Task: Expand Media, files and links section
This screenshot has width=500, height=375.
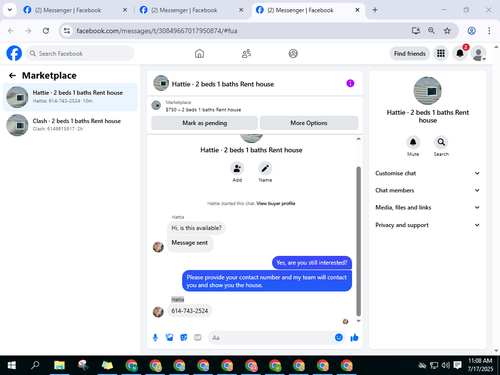Action: [x=427, y=207]
